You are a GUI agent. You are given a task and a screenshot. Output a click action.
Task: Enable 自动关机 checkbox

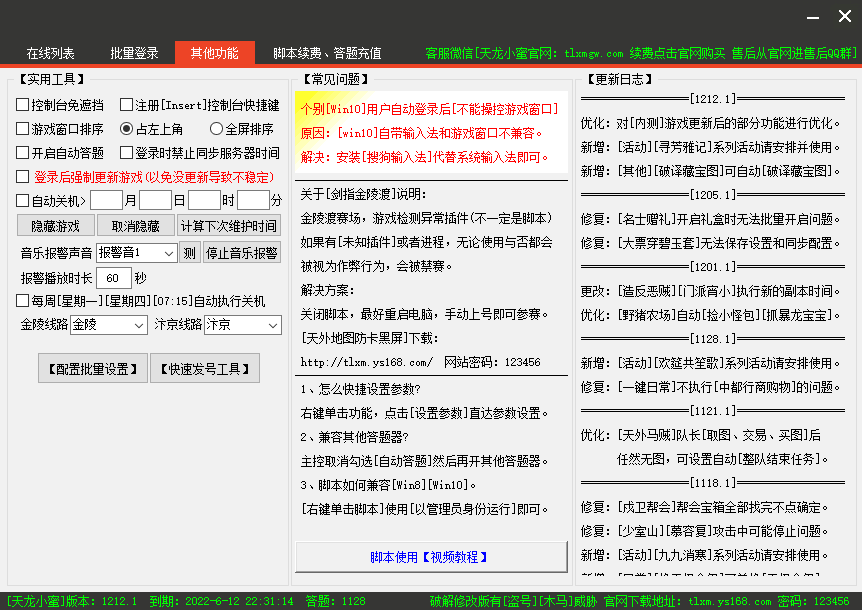pyautogui.click(x=23, y=201)
